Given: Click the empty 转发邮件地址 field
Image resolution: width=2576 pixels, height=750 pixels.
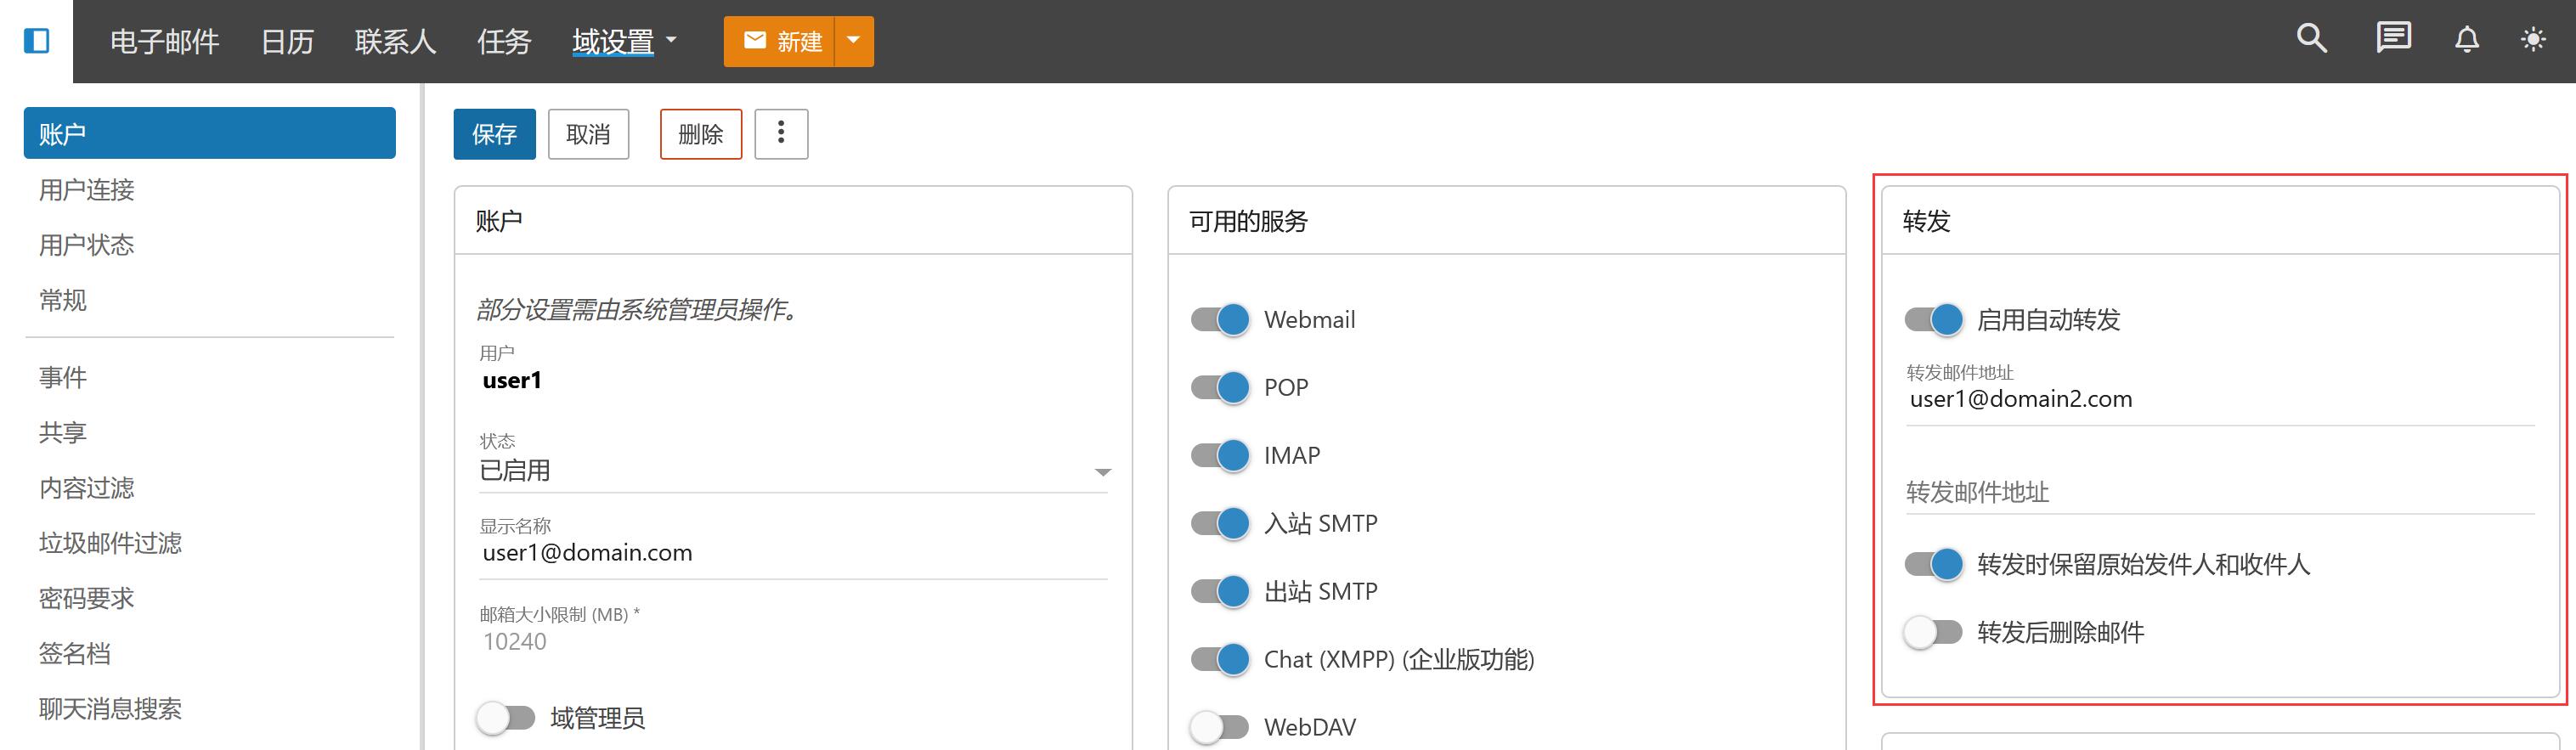Looking at the screenshot, I should coord(2218,492).
